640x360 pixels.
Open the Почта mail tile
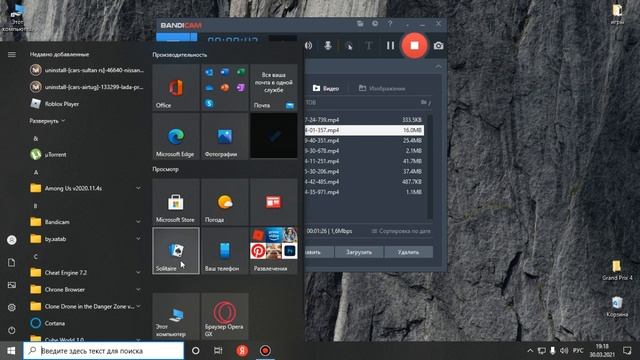click(x=273, y=87)
